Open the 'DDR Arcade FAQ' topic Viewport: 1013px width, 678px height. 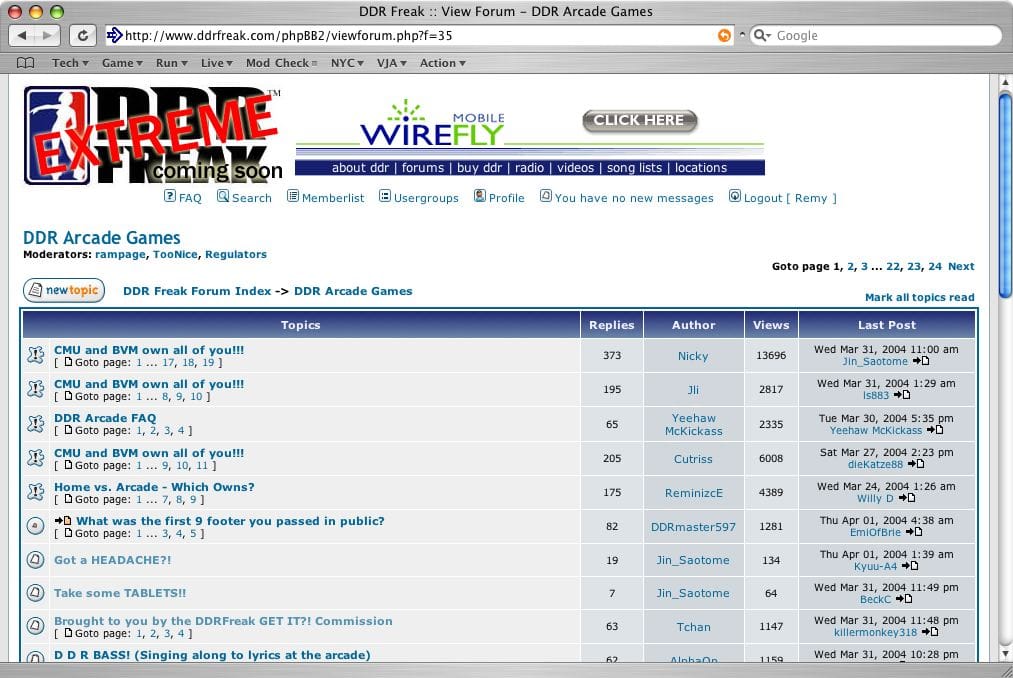click(105, 418)
